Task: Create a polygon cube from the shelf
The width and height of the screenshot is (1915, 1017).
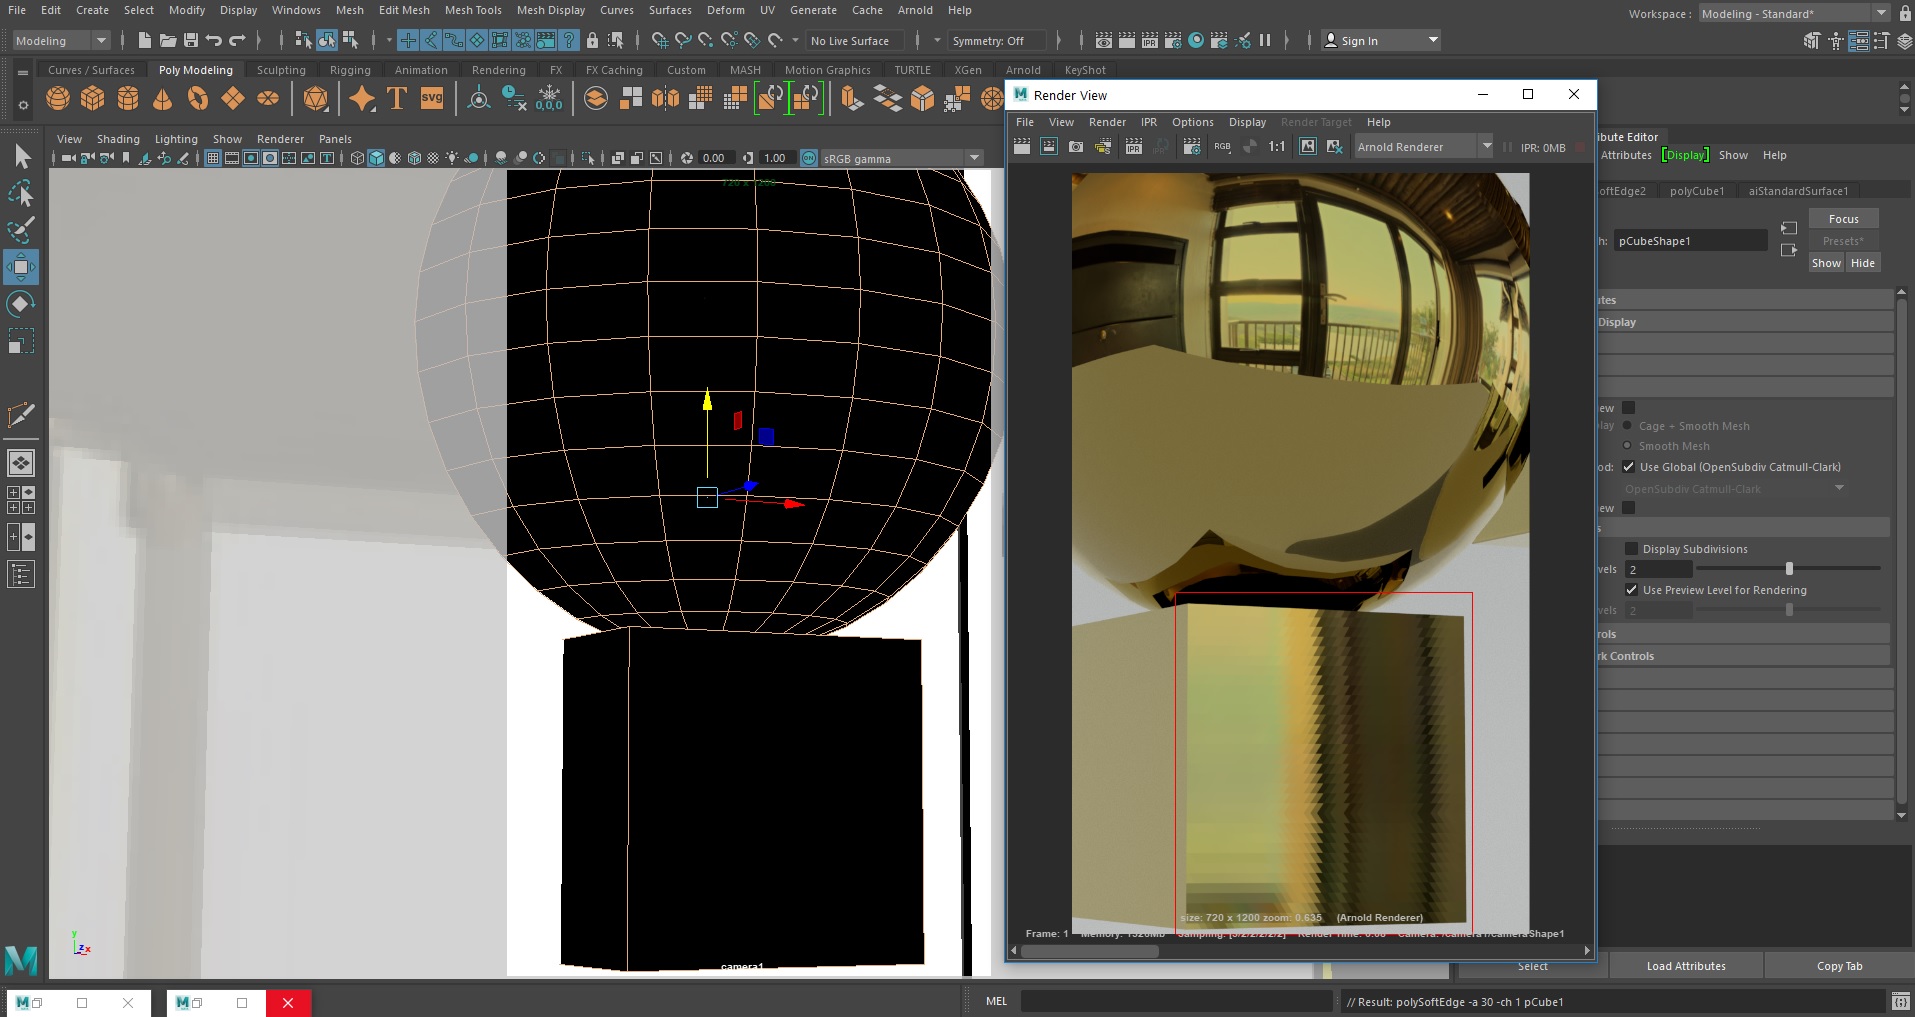Action: 92,98
